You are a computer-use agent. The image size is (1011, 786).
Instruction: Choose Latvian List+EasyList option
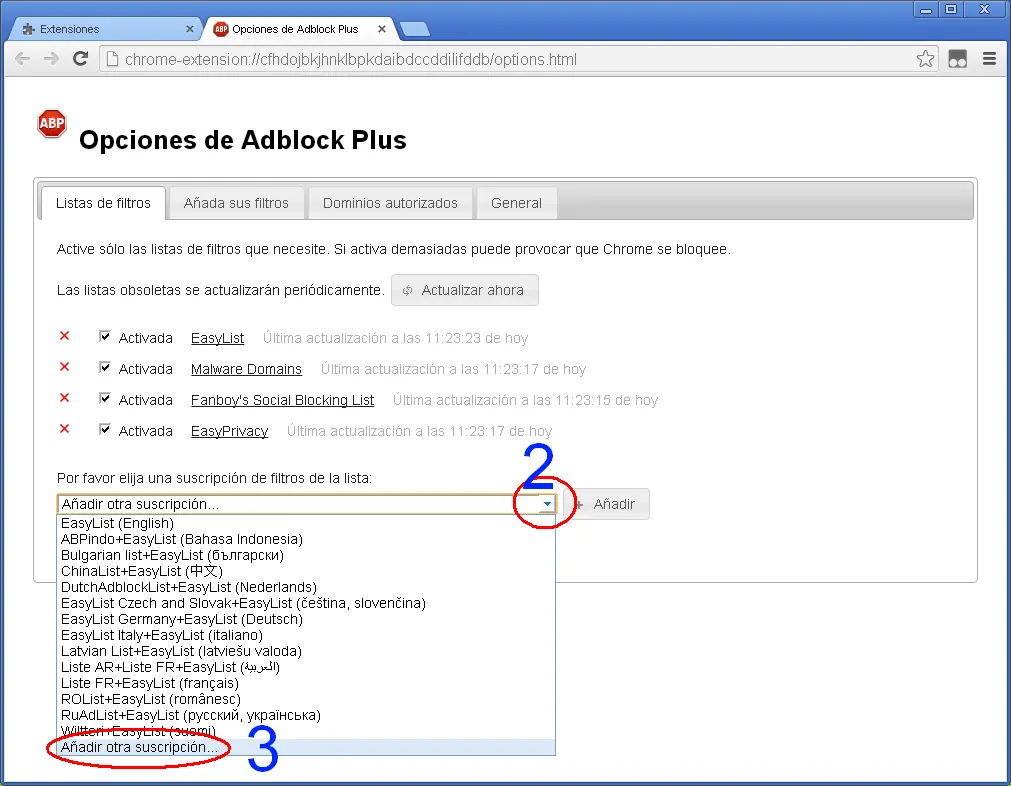point(306,651)
